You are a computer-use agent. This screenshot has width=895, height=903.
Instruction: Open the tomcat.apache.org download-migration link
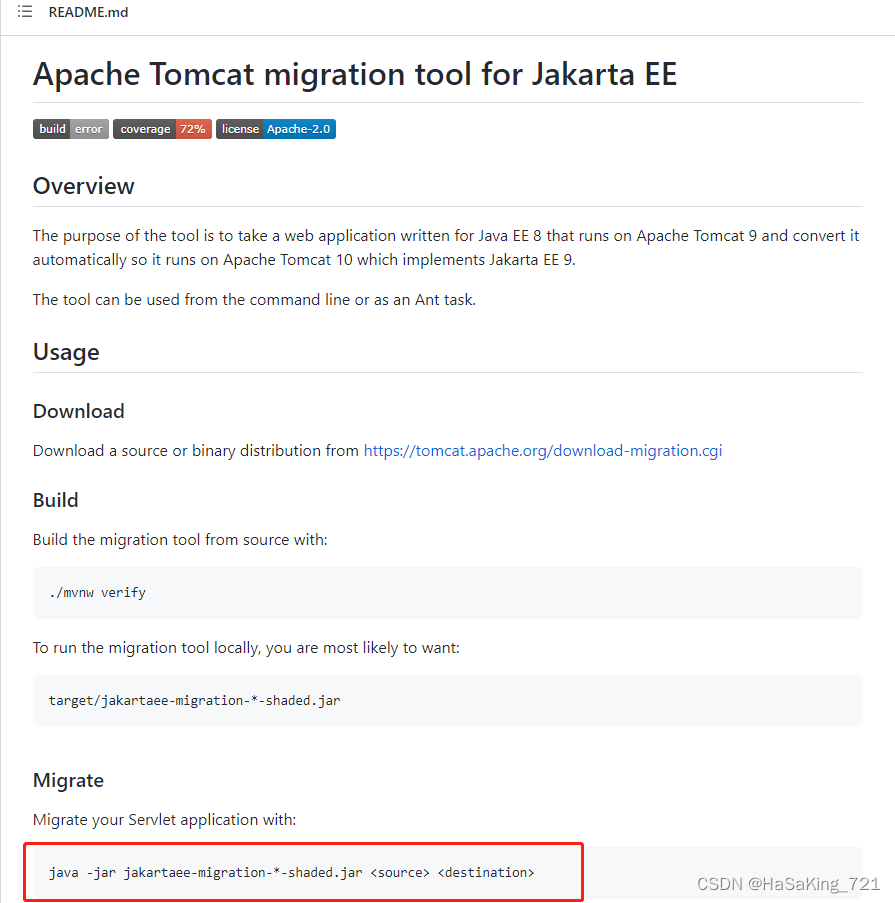543,450
